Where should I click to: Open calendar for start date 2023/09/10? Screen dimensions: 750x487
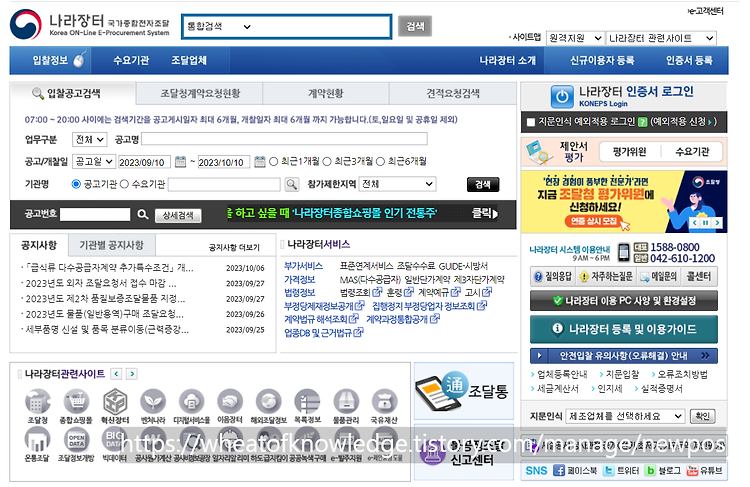pos(180,162)
